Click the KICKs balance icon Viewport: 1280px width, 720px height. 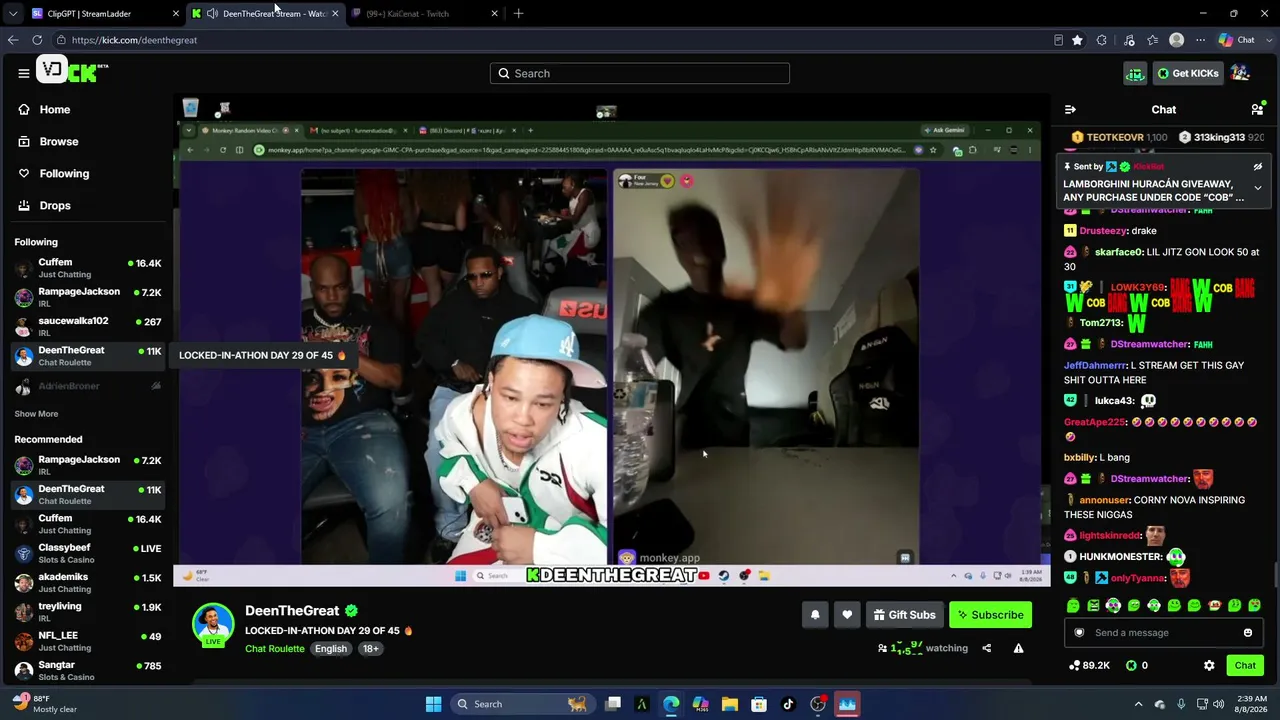(1132, 665)
